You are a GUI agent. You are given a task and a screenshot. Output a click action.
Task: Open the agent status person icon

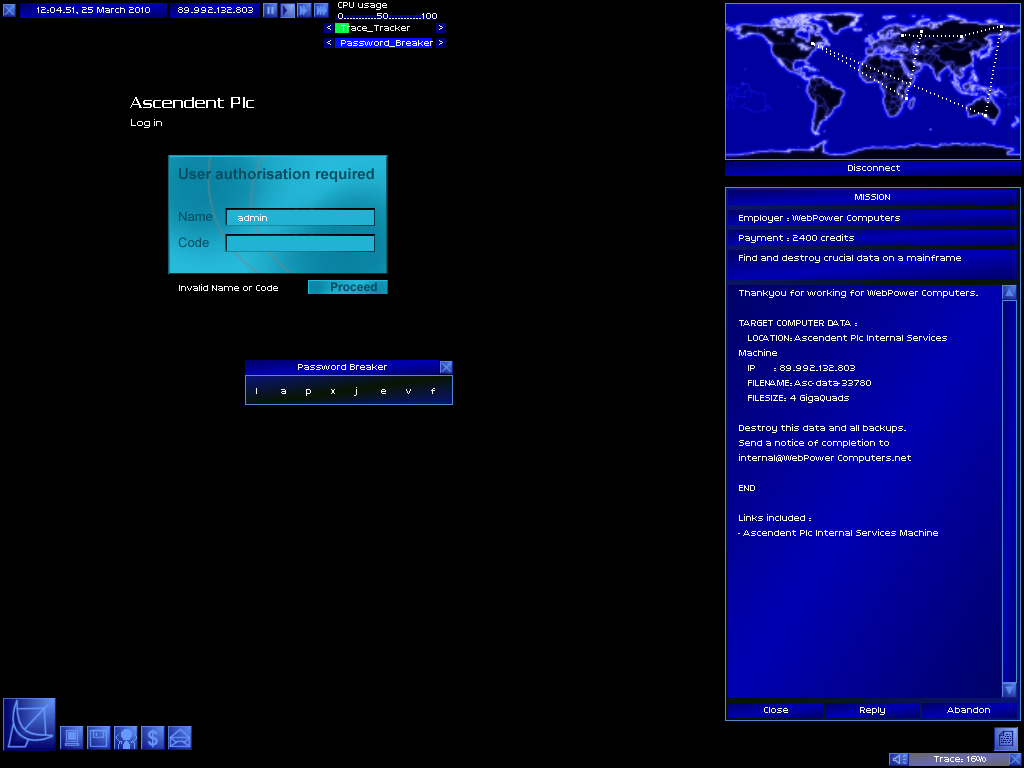coord(125,738)
